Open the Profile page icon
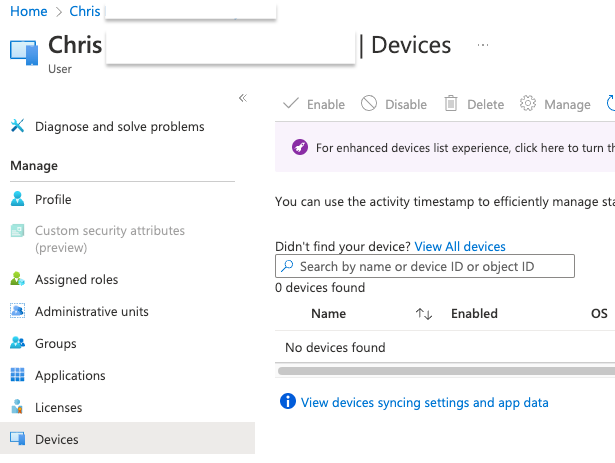This screenshot has width=615, height=463. (x=17, y=199)
